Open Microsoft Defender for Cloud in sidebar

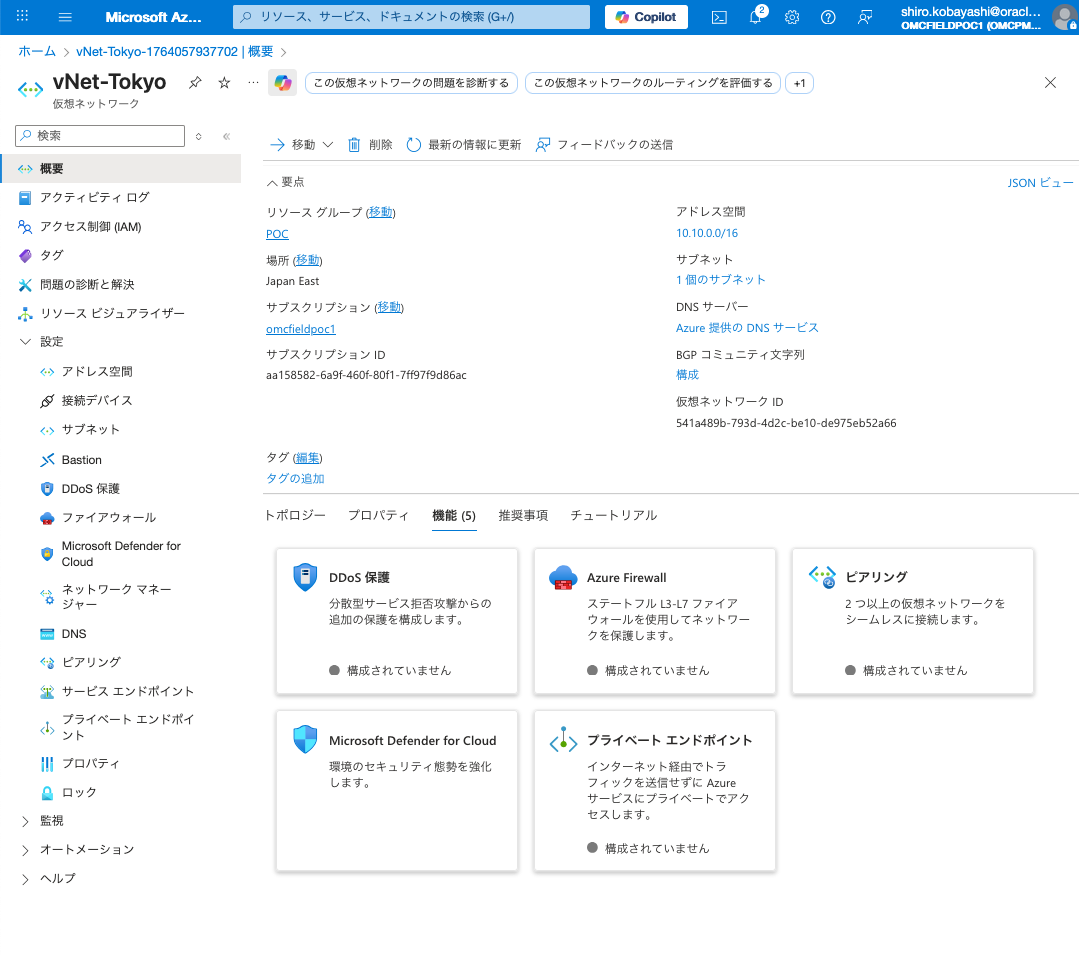click(121, 554)
